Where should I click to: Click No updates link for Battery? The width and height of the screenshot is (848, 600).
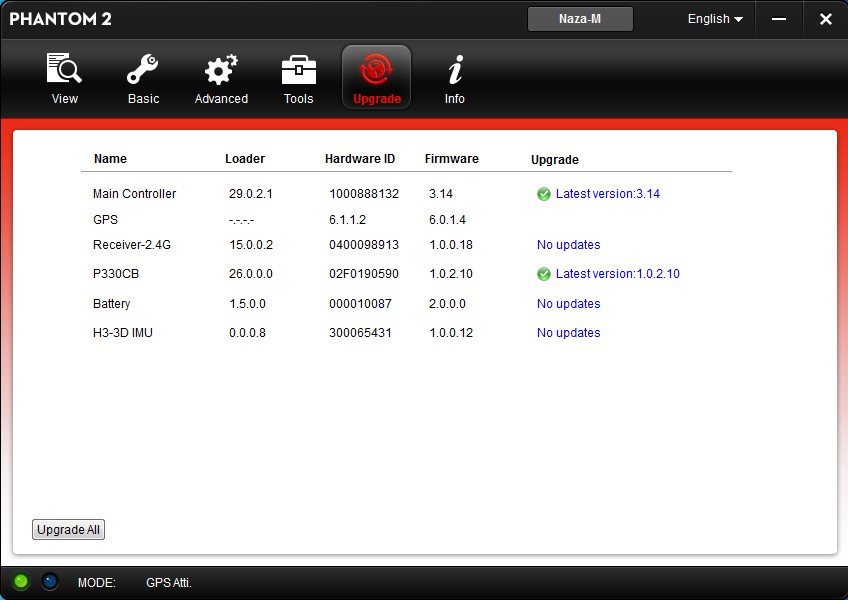coord(568,304)
